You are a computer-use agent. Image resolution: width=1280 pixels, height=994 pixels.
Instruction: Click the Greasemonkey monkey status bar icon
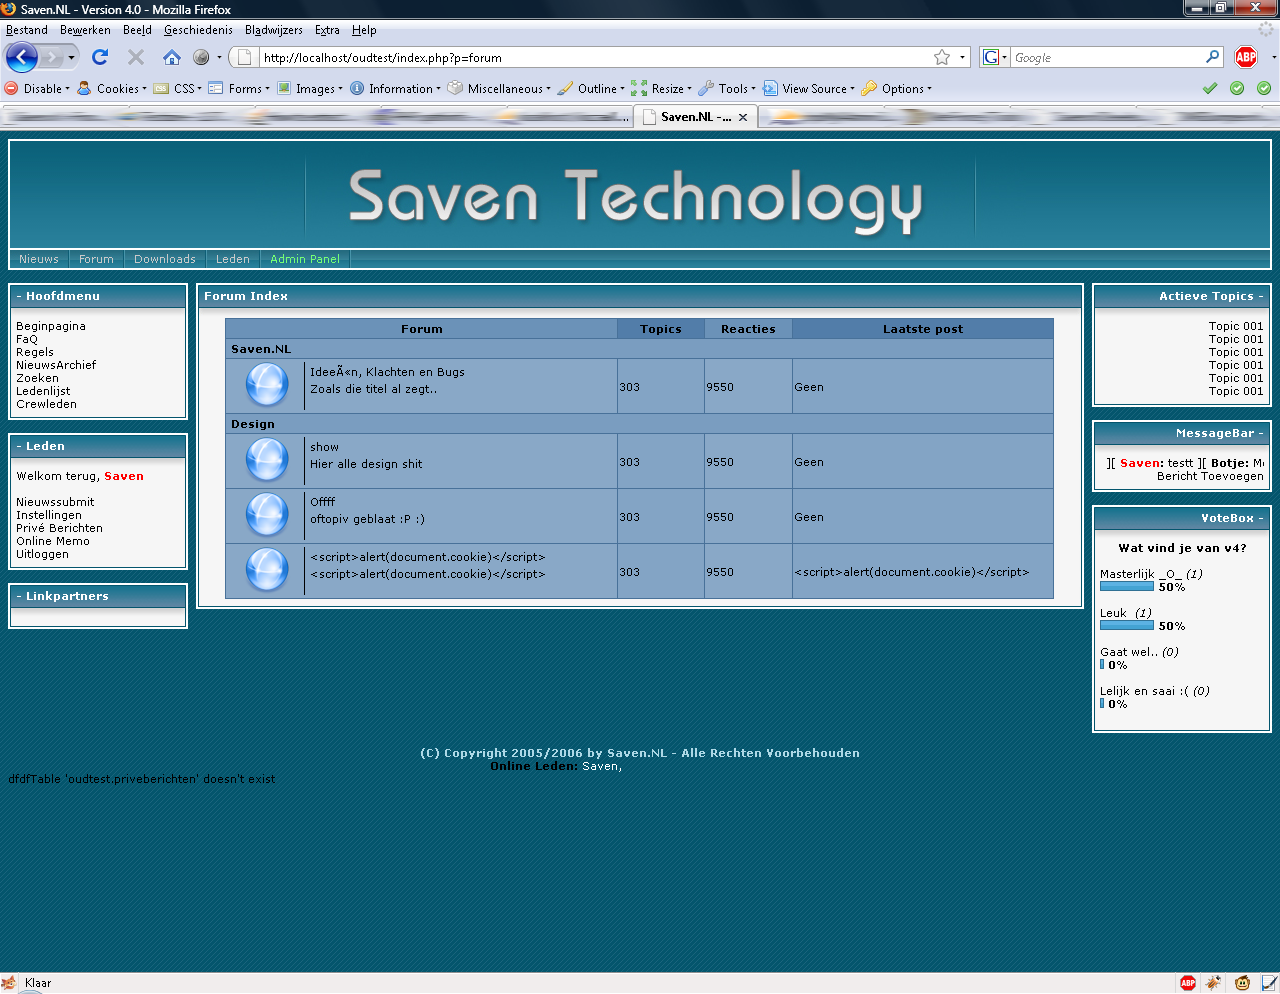(x=1242, y=983)
